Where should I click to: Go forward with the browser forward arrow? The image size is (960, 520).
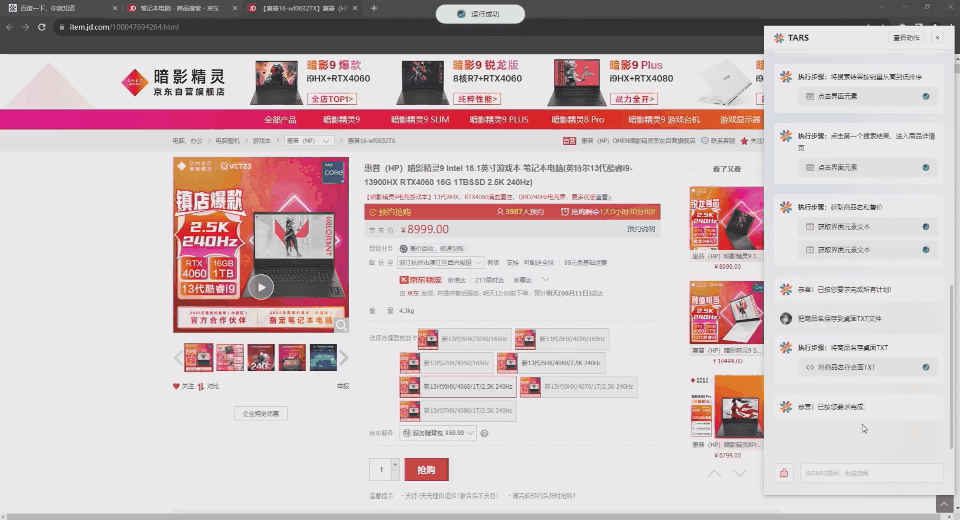pos(25,27)
